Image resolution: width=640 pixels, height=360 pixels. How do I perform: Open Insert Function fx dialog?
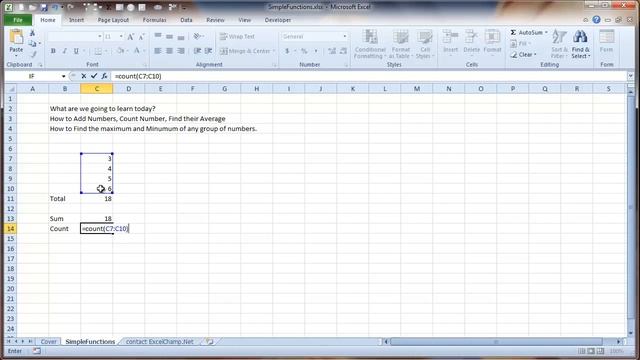coord(104,76)
